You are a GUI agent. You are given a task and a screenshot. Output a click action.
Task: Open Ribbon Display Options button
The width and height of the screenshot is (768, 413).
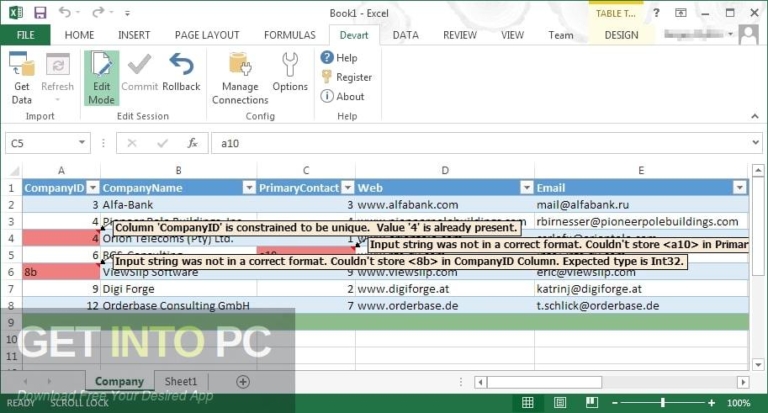click(x=681, y=13)
